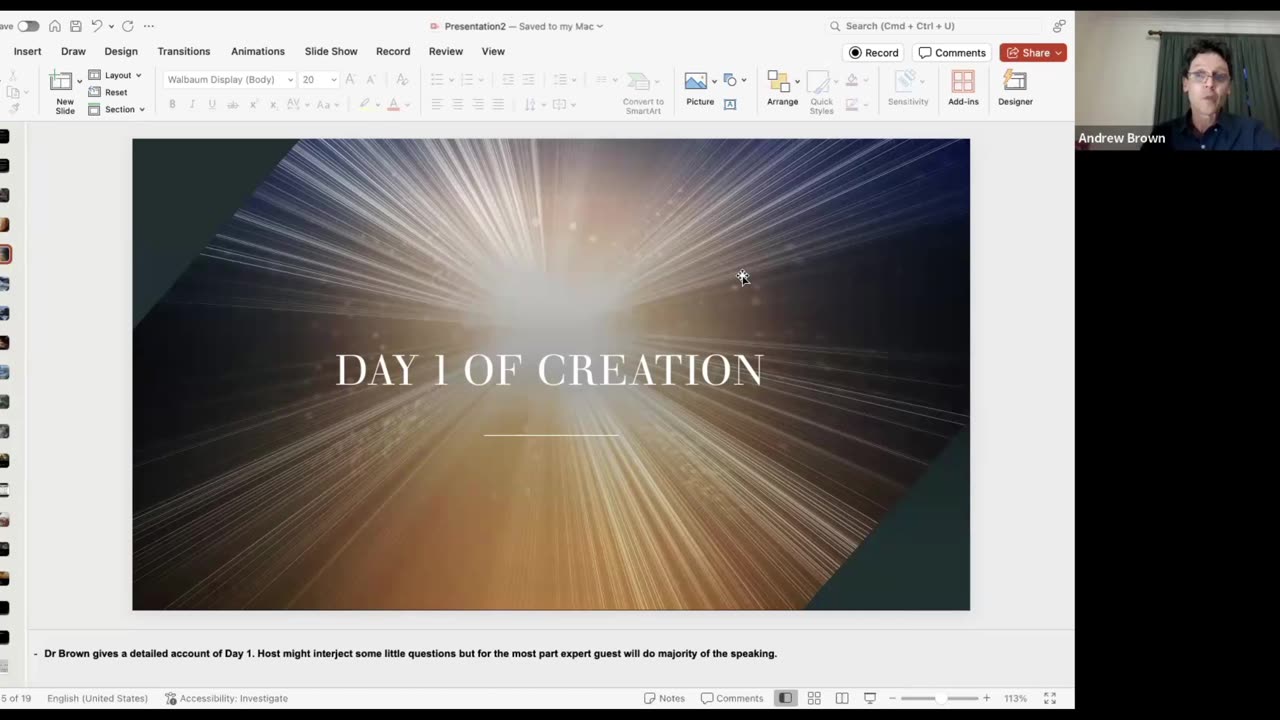The height and width of the screenshot is (720, 1280).
Task: Toggle the Notes pane in status bar
Action: [664, 698]
